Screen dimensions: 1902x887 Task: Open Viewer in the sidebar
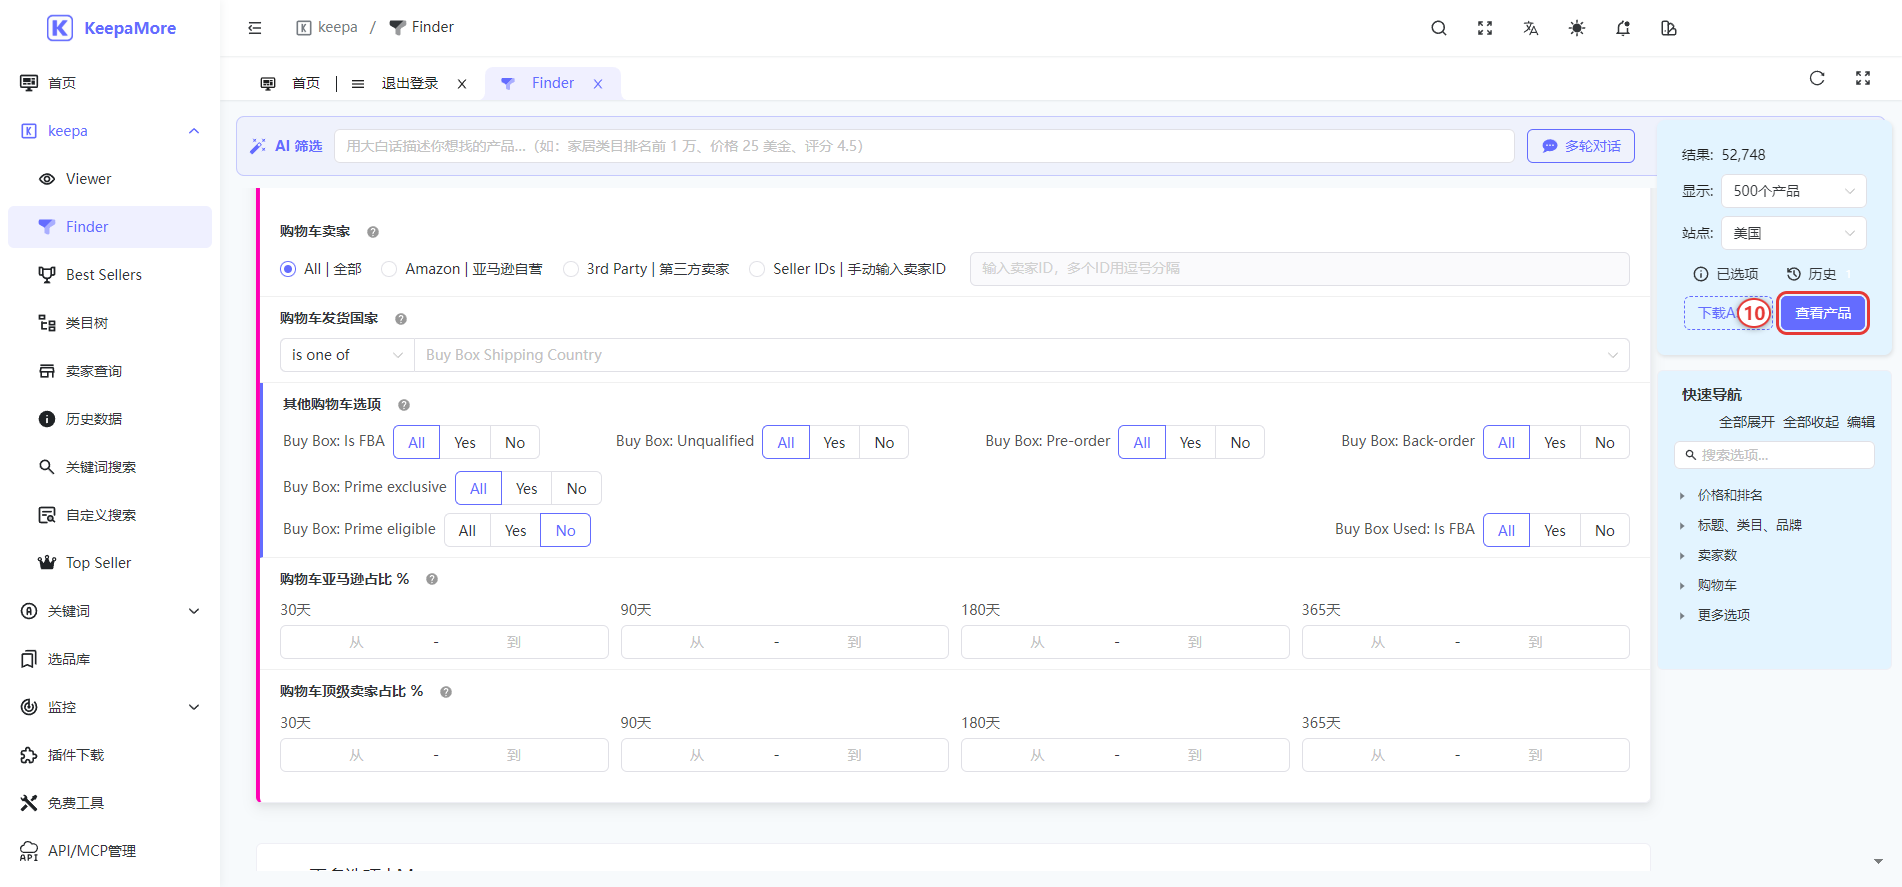[110, 179]
